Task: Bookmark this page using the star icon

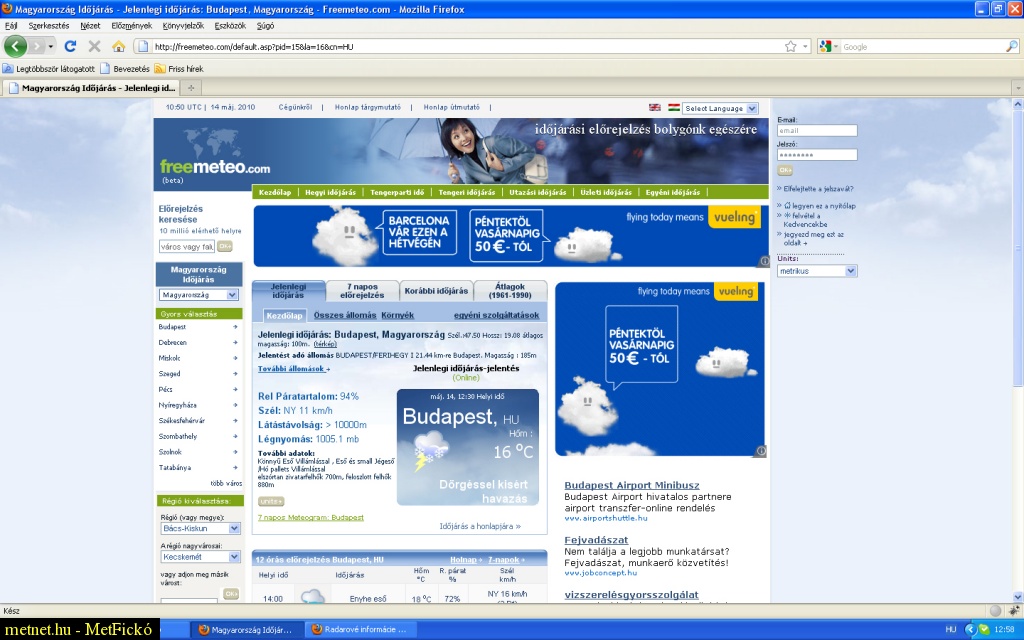Action: [x=790, y=46]
